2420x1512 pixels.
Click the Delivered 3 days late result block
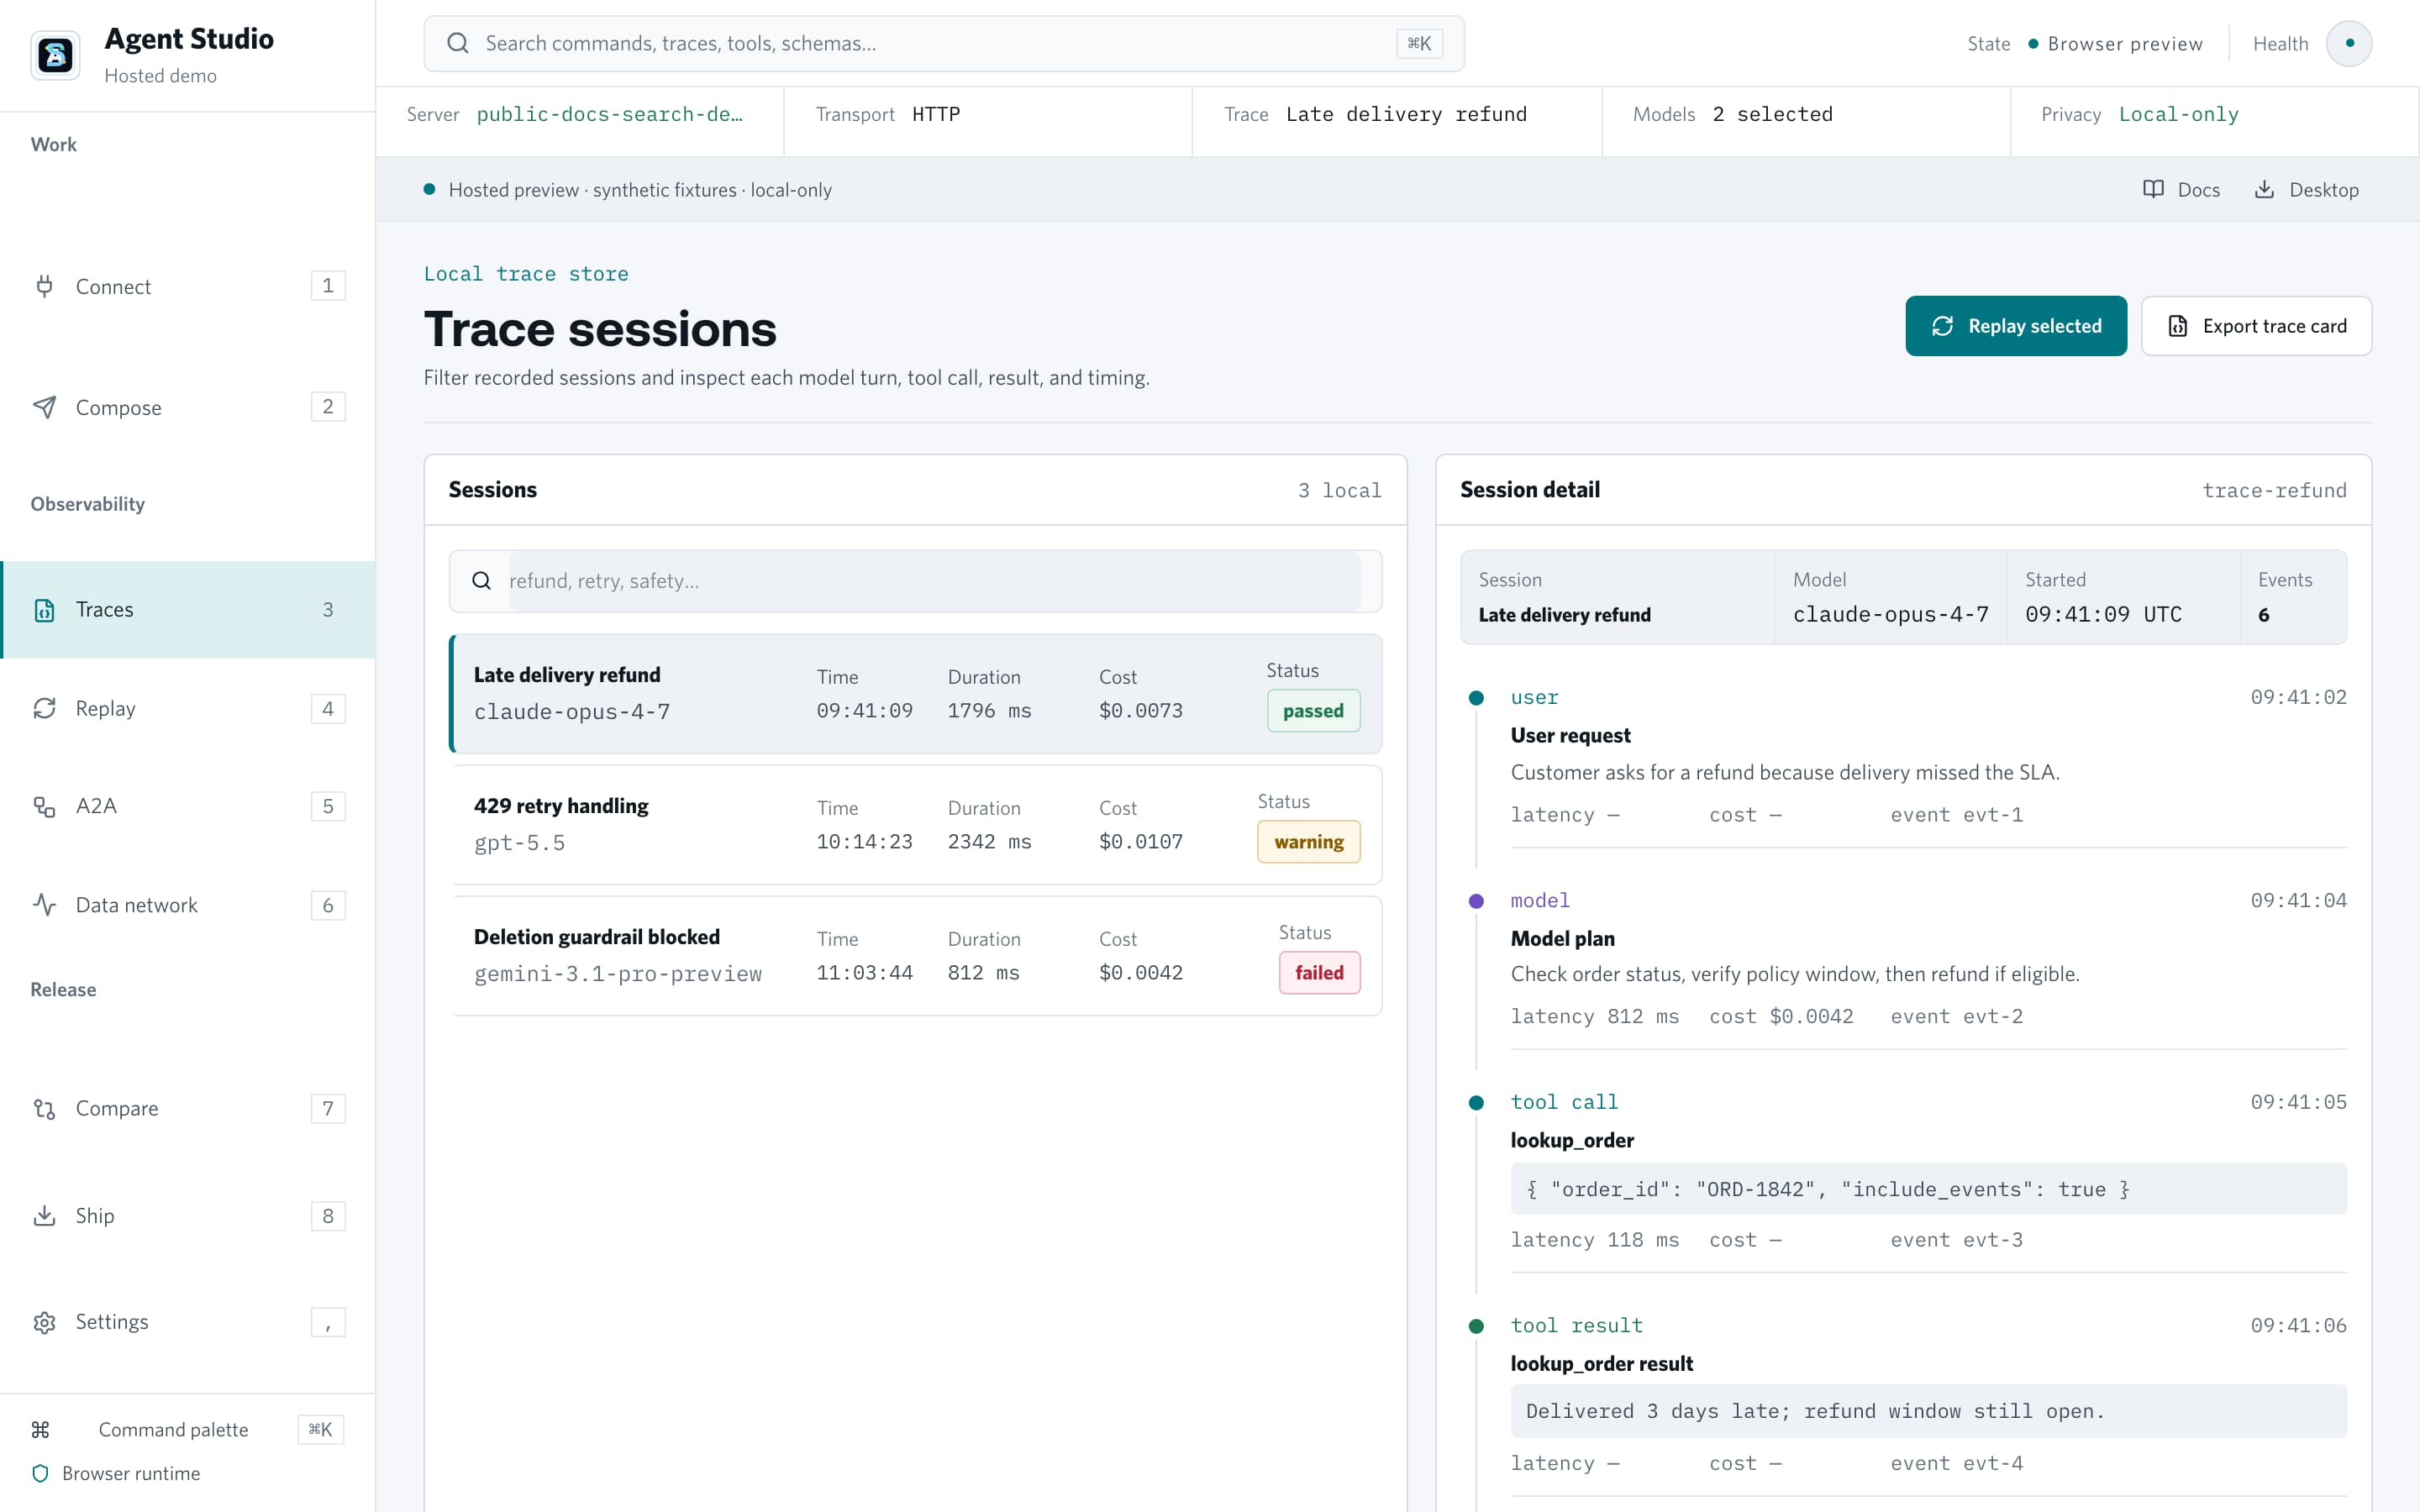(x=1928, y=1411)
